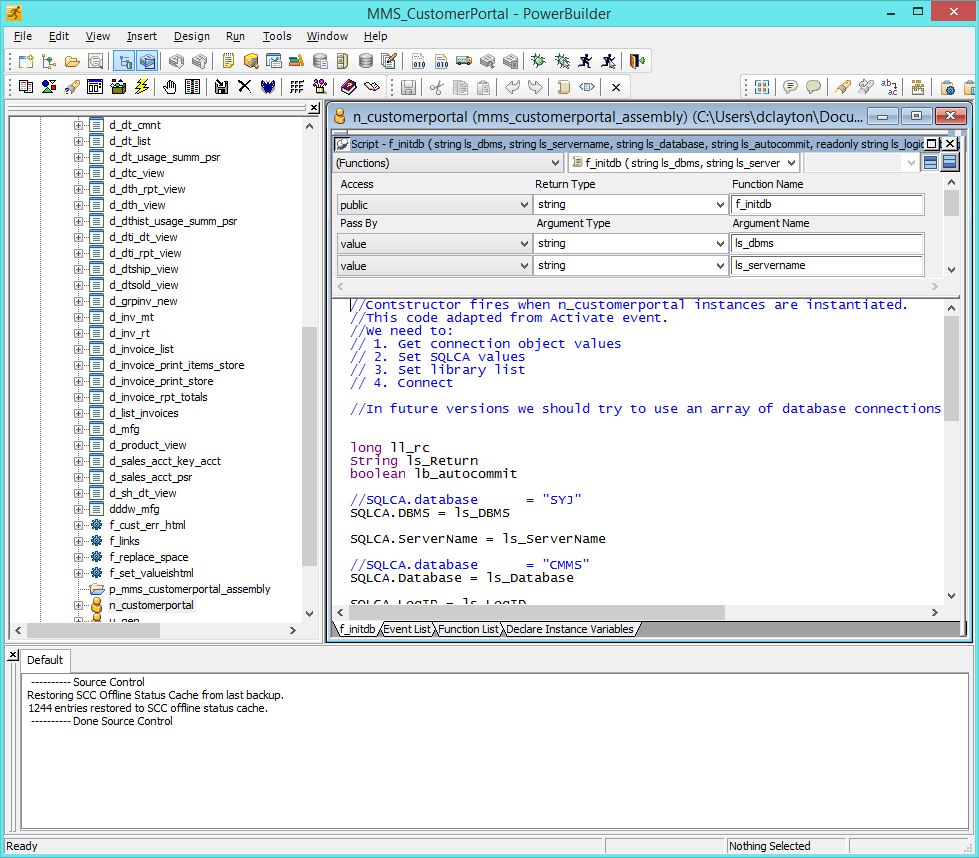Viewport: 979px width, 858px height.
Task: Click the New object toolbar icon
Action: 26,61
